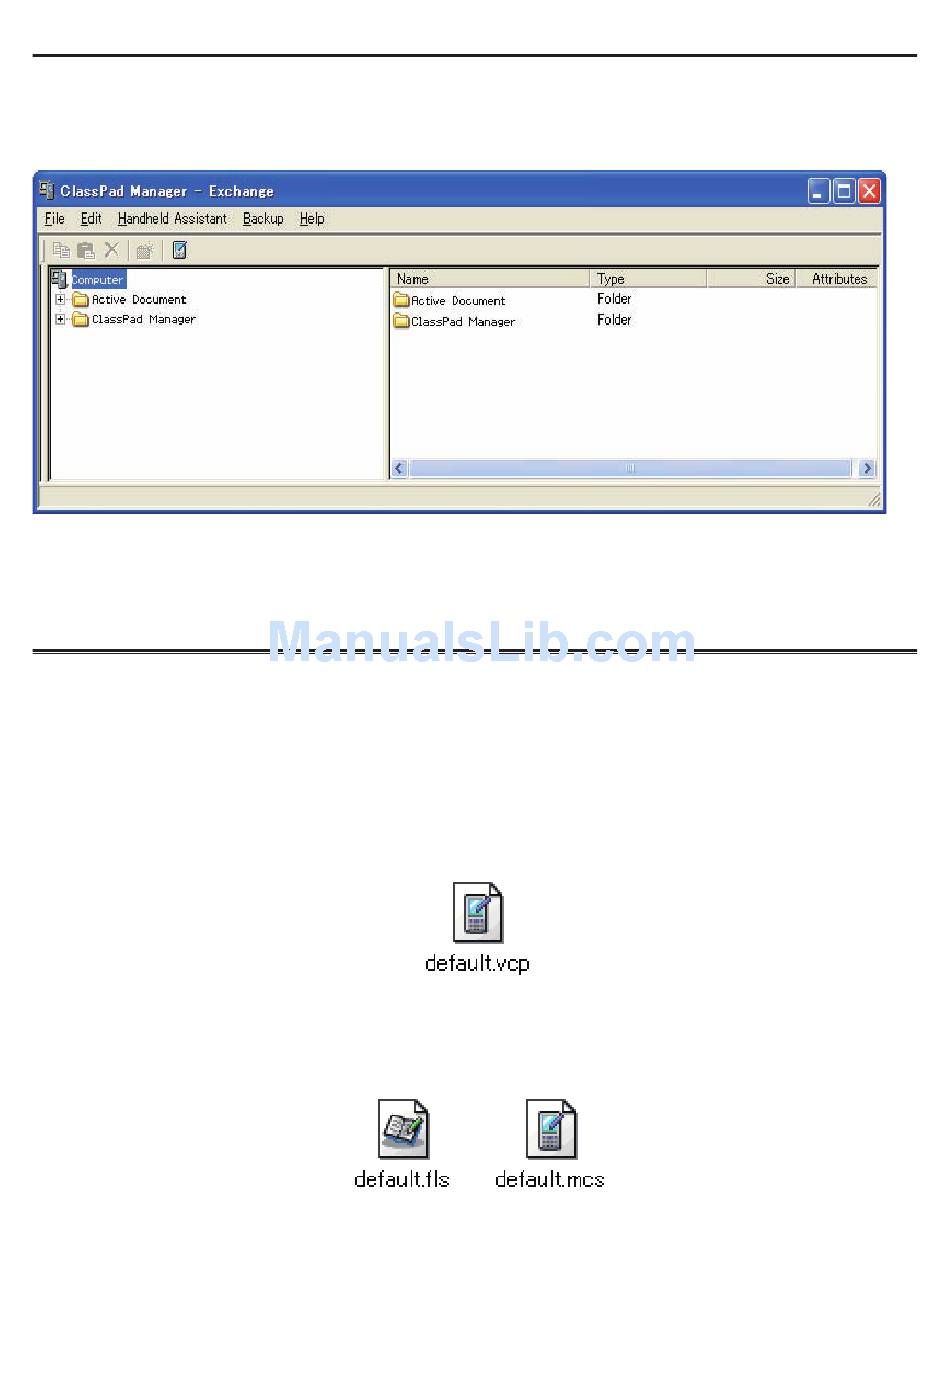
Task: Sort by the Name column header
Action: click(x=490, y=279)
